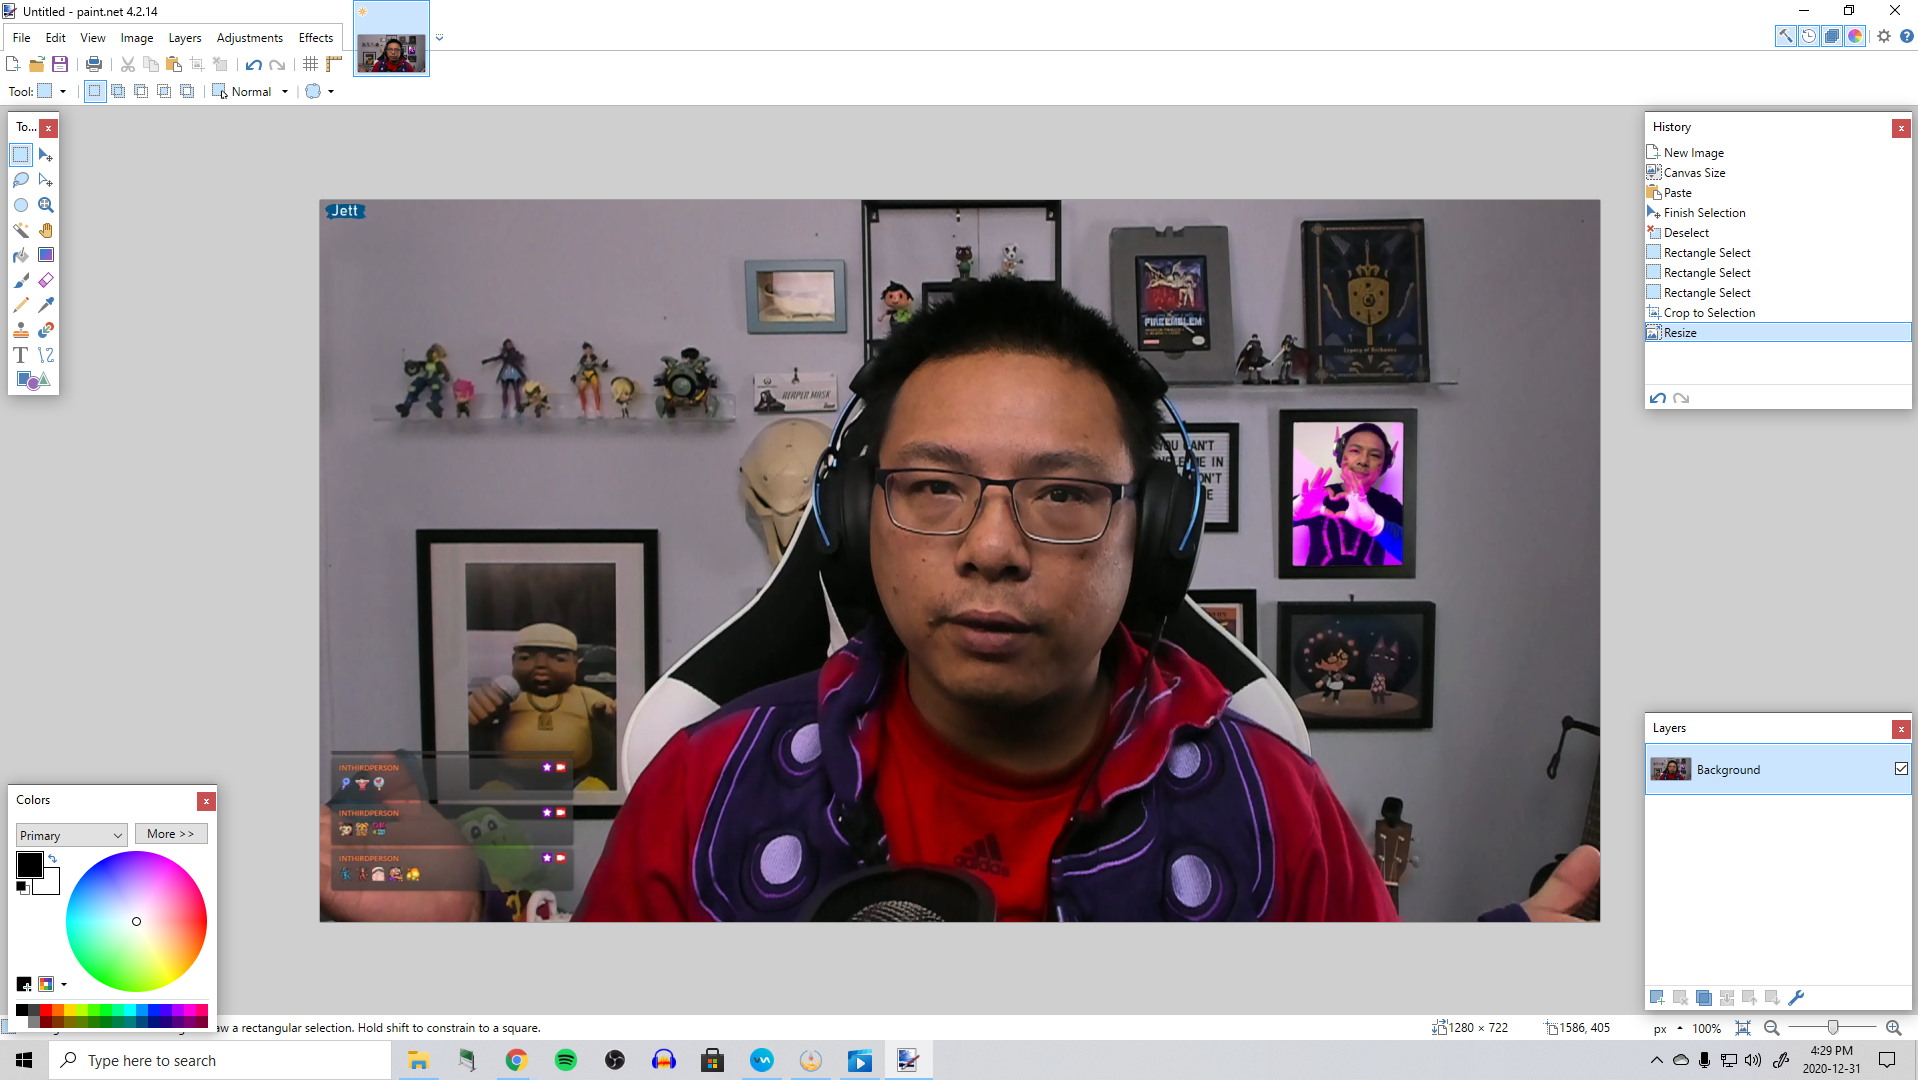Open Spotify from the taskbar
The image size is (1918, 1080).
coord(566,1061)
